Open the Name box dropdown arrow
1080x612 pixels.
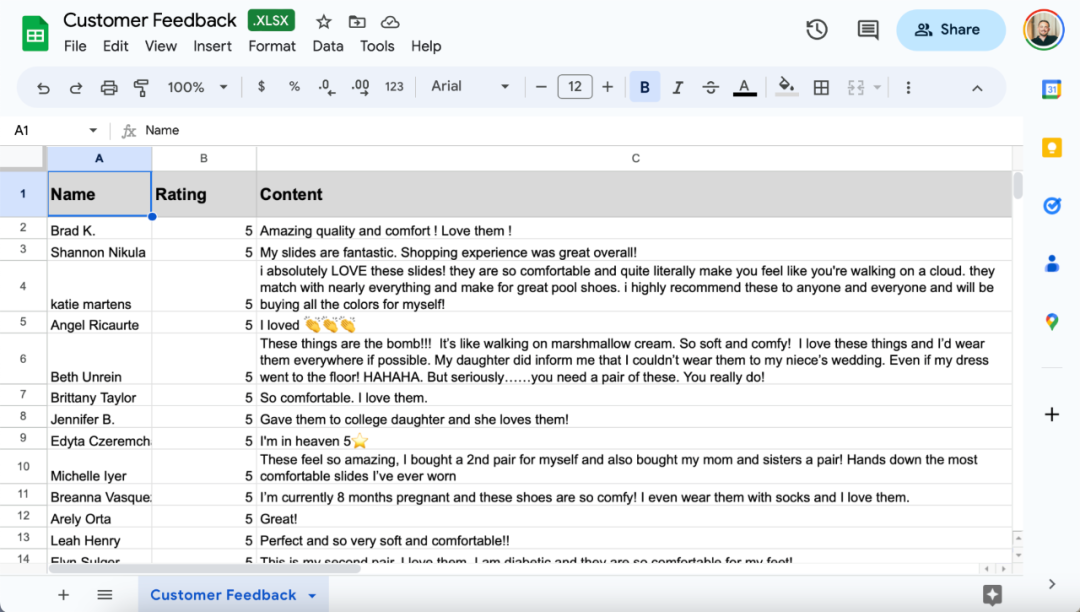coord(93,130)
